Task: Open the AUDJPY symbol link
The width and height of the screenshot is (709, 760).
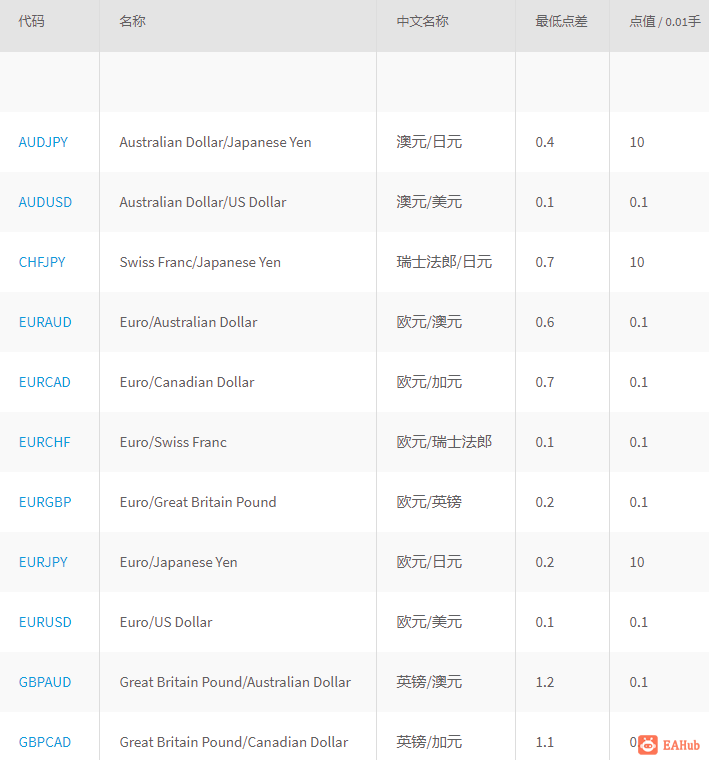Action: pos(43,142)
